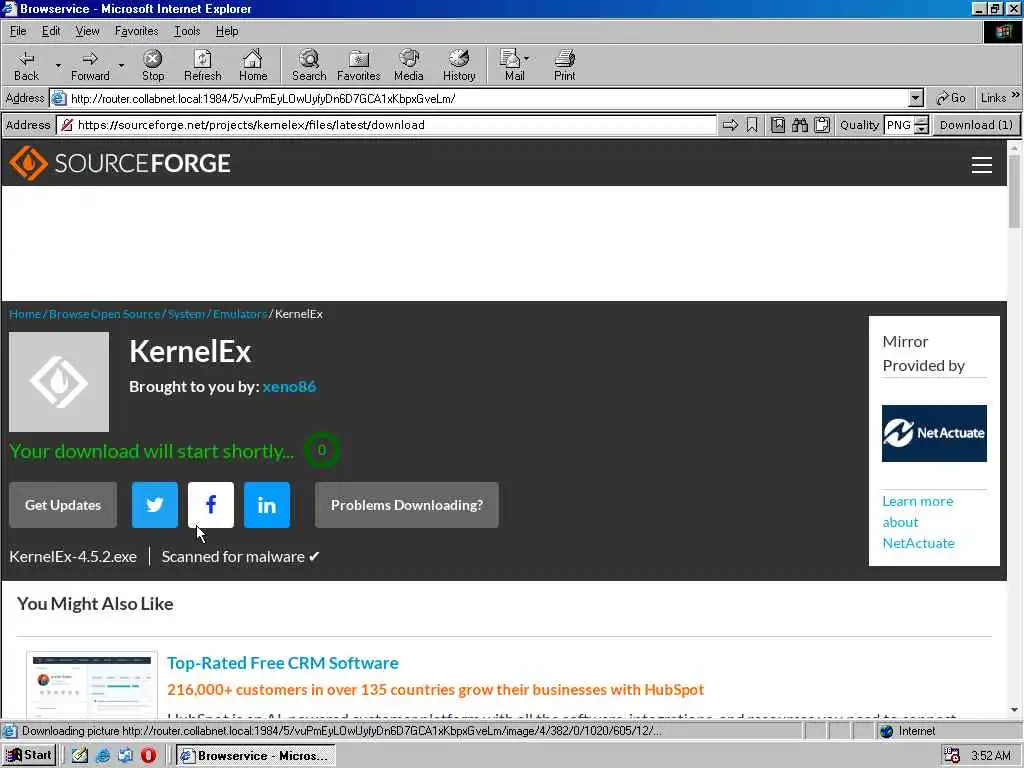The height and width of the screenshot is (768, 1024).
Task: Click the task scheduler tray icon
Action: click(x=952, y=756)
